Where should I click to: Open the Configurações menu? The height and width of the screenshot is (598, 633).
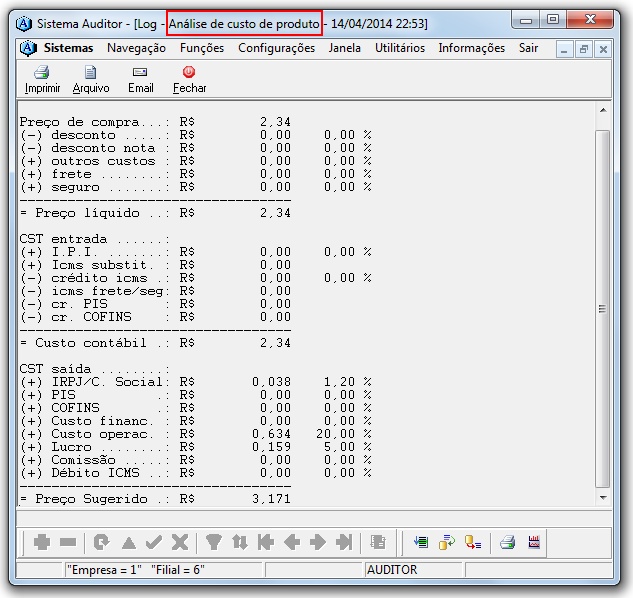pos(276,48)
